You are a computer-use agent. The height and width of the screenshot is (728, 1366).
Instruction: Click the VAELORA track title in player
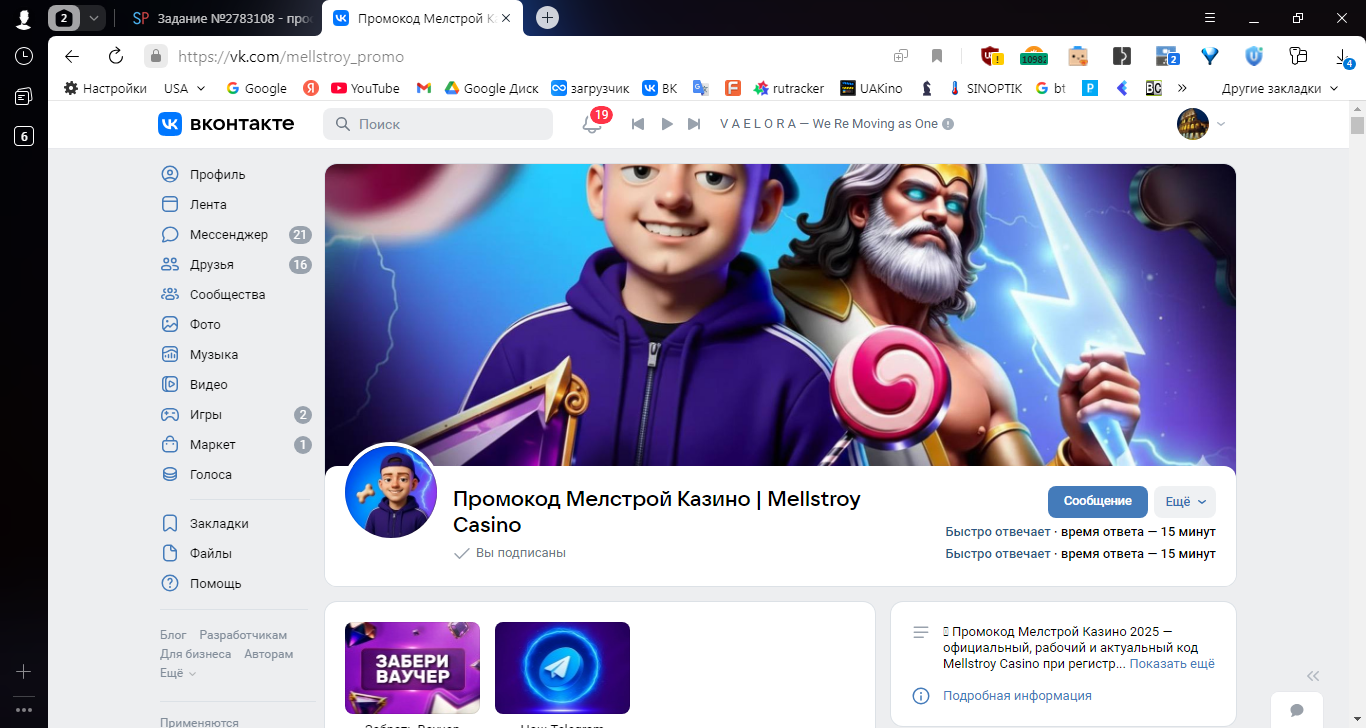tap(829, 124)
